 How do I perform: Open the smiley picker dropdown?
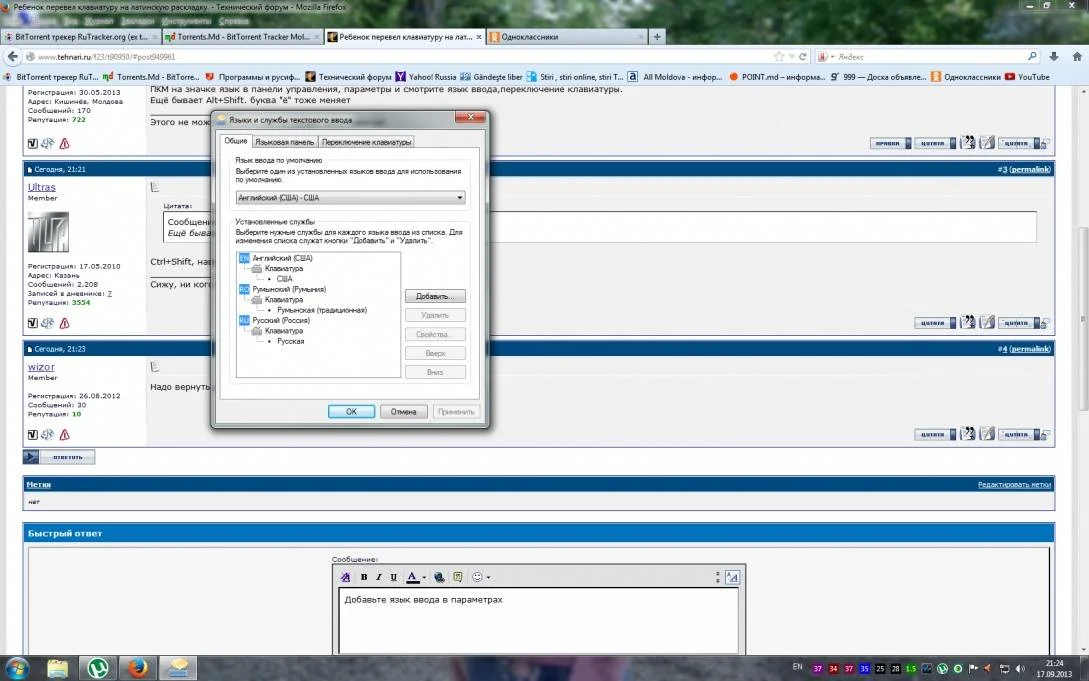488,577
